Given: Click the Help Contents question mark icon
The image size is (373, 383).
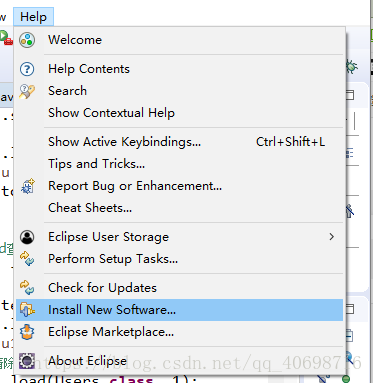Looking at the screenshot, I should pyautogui.click(x=27, y=69).
